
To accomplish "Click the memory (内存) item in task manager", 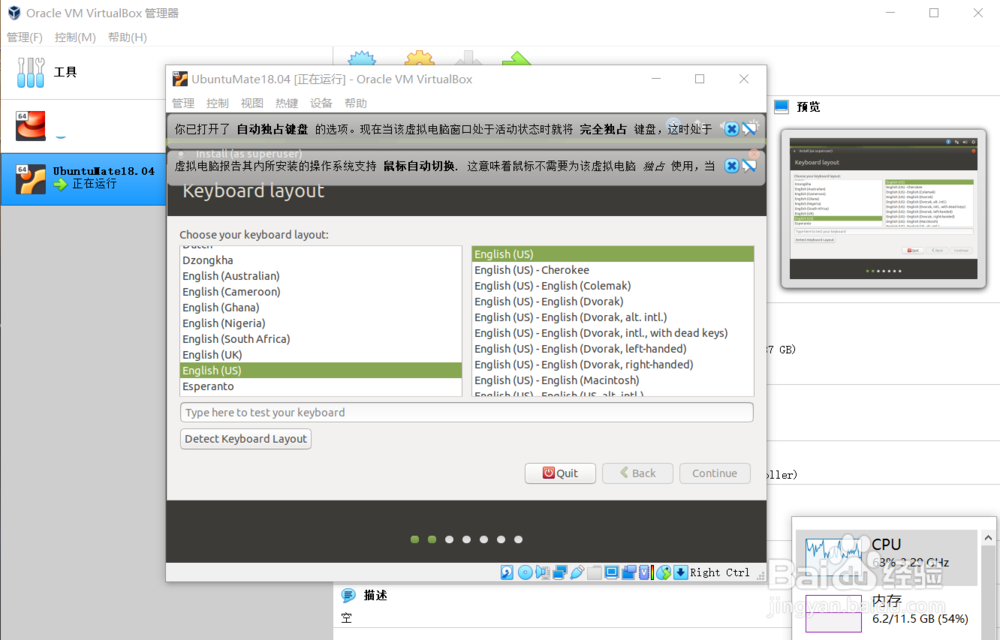I will point(886,612).
